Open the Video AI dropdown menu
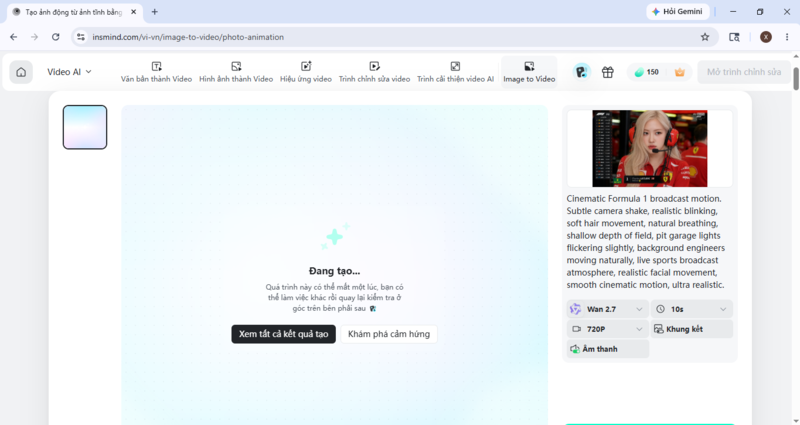The image size is (800, 425). pyautogui.click(x=69, y=72)
